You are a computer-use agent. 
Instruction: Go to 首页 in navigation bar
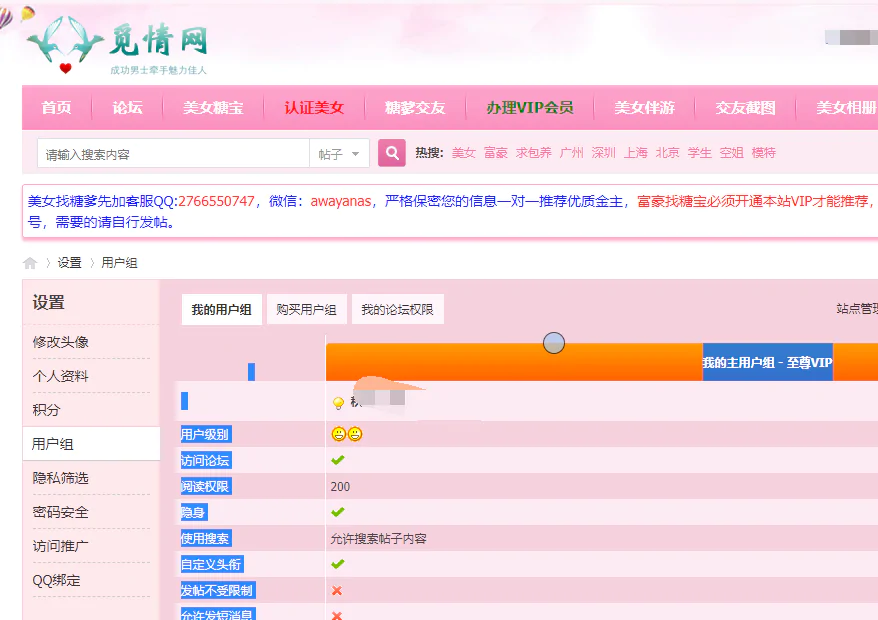57,108
